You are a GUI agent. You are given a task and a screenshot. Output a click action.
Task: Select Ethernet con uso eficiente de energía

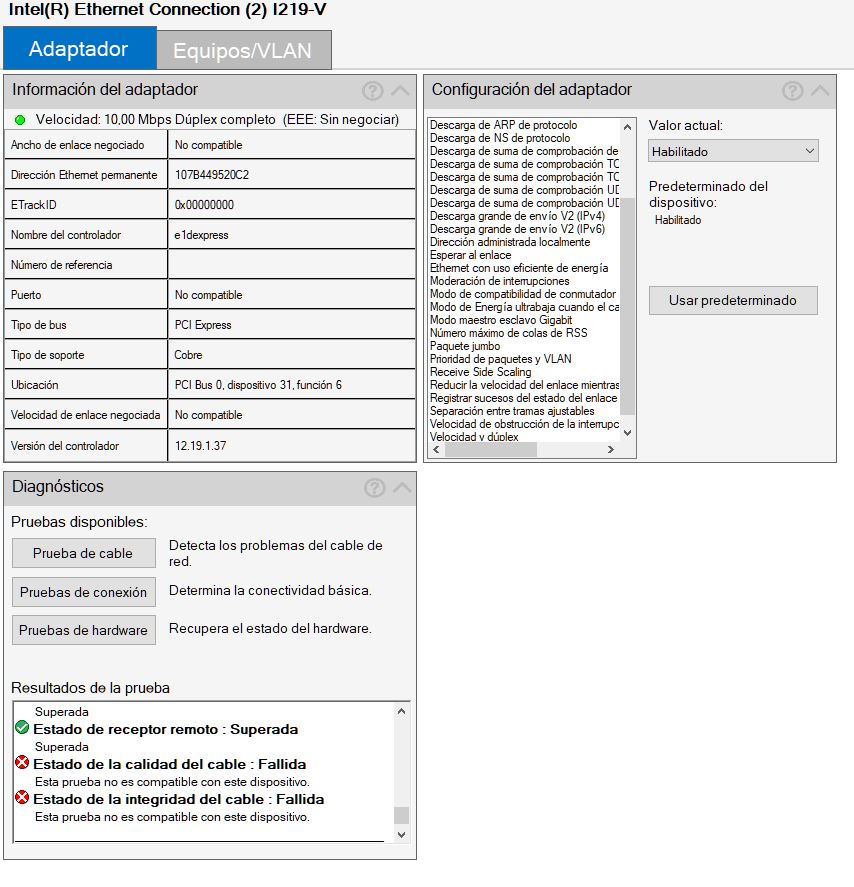519,268
